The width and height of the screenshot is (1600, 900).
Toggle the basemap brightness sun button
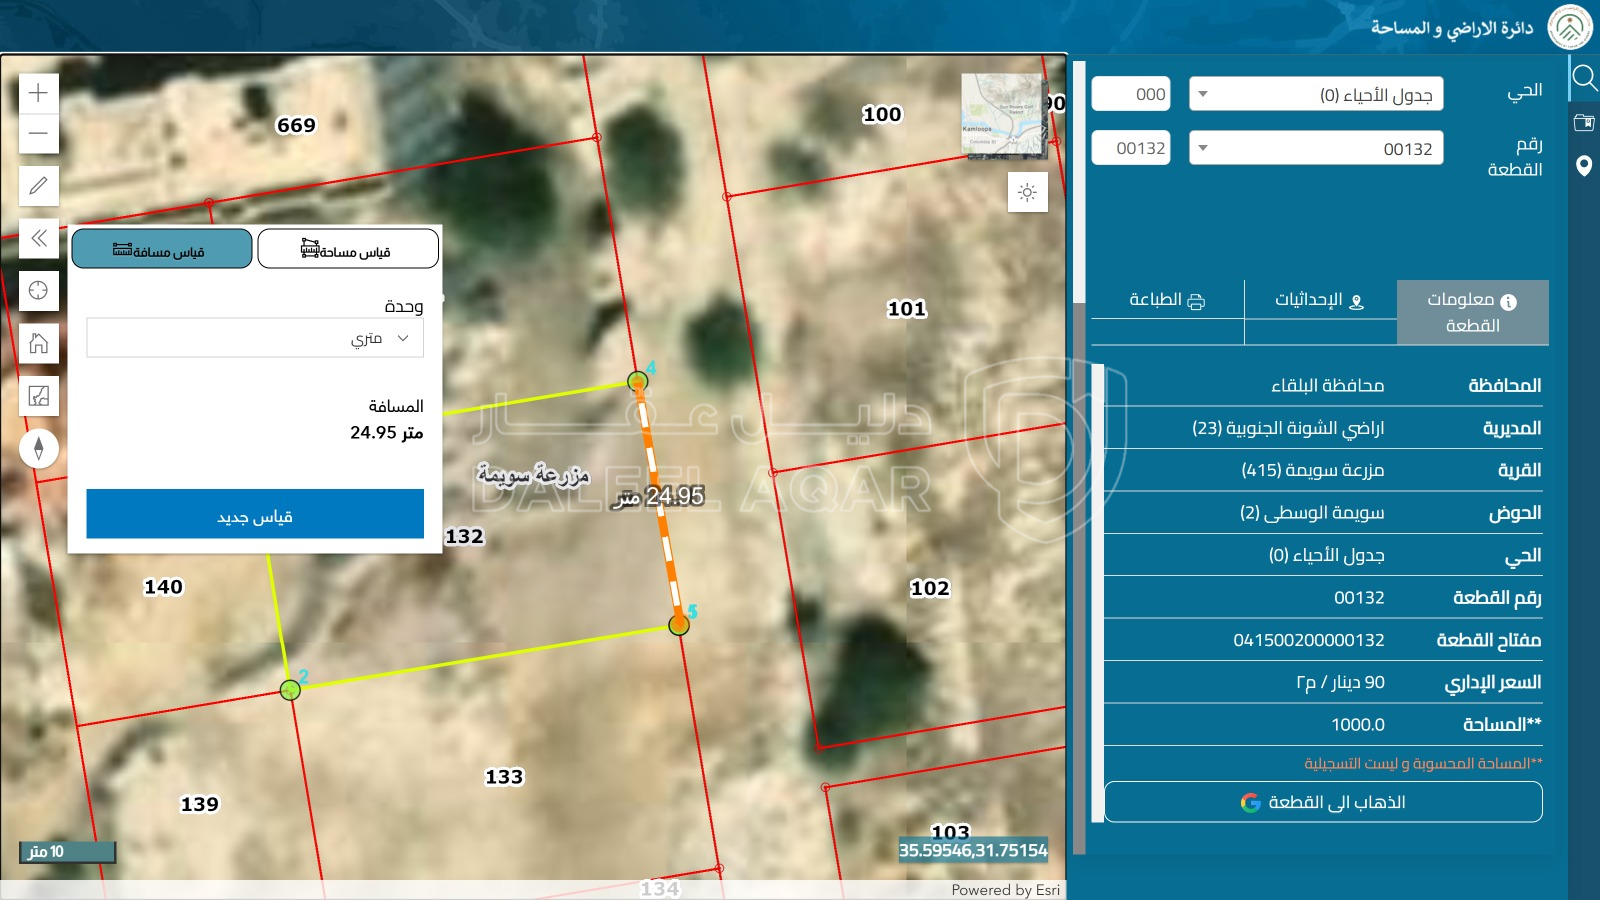click(1027, 192)
